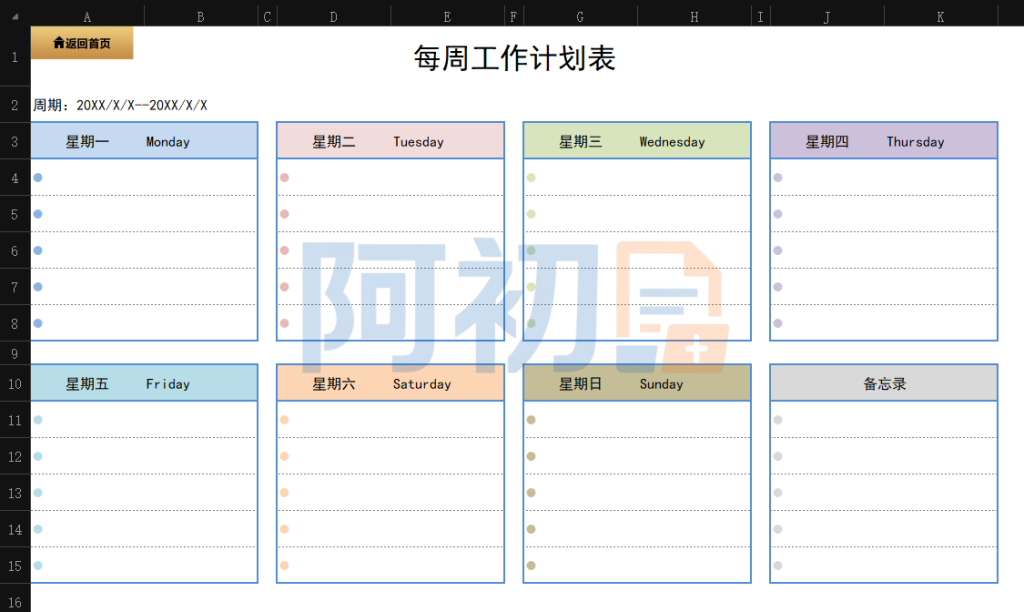Click Saturday's first task line in row 11
1024x612 pixels.
point(391,419)
